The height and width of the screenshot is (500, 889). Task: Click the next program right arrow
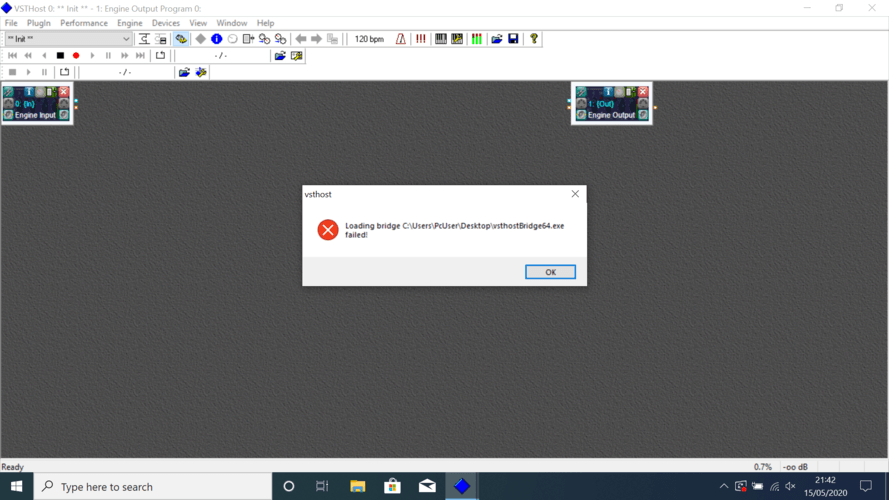(x=316, y=39)
